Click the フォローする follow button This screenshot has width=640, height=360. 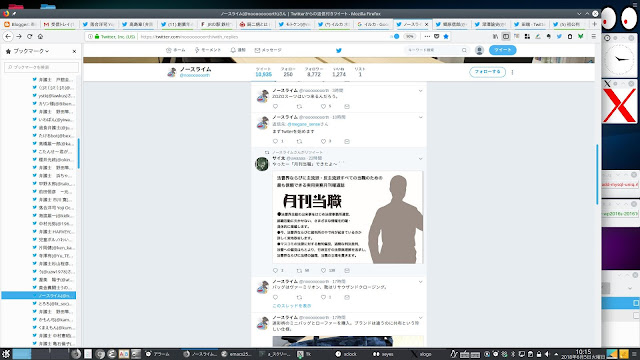(487, 72)
